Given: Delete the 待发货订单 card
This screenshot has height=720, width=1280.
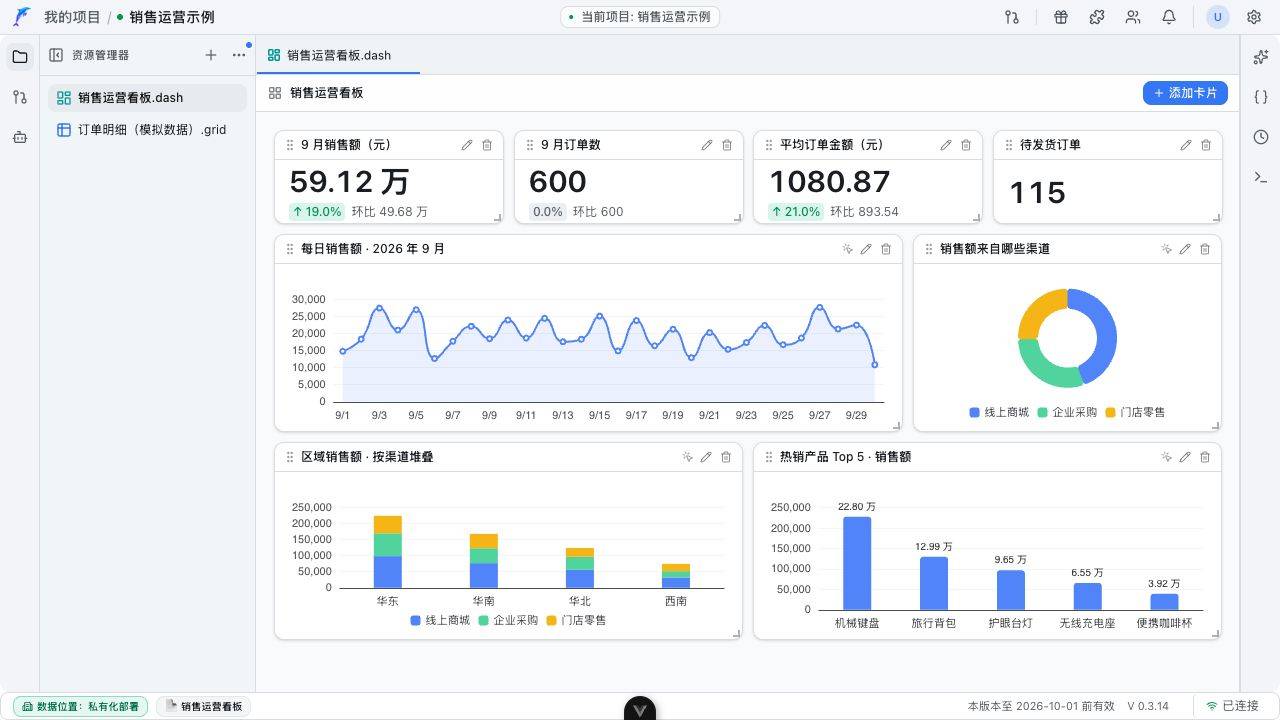Looking at the screenshot, I should [x=1206, y=145].
